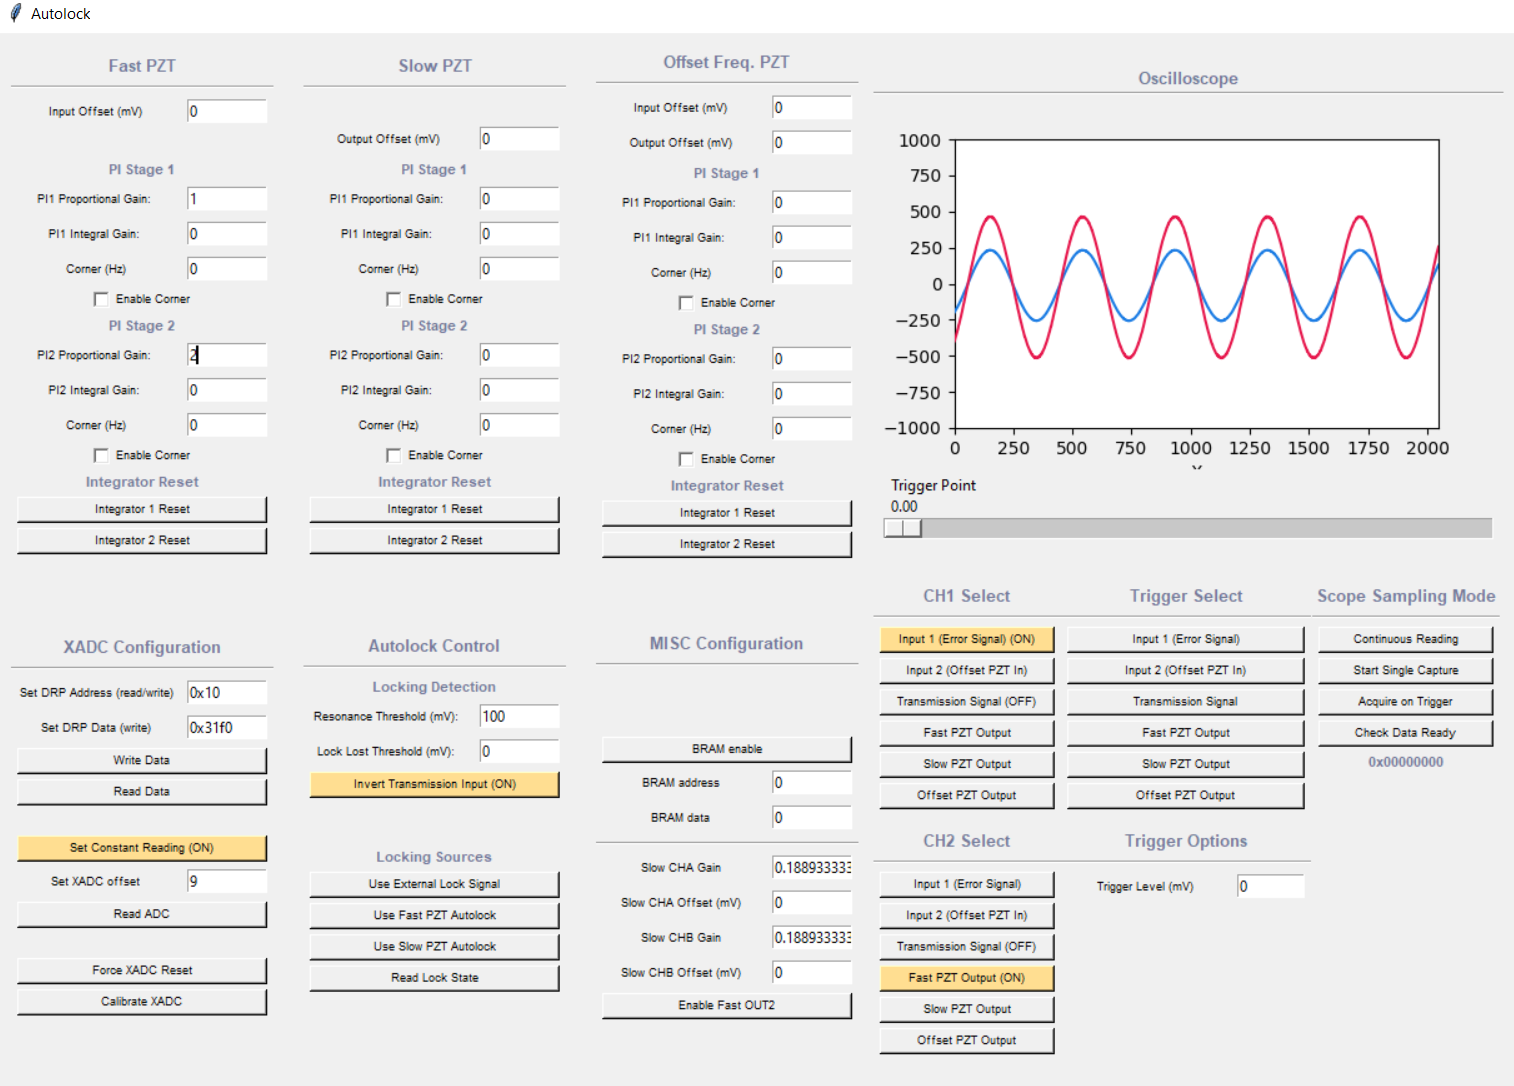Click Write Data in XADC Configuration
The width and height of the screenshot is (1514, 1086).
[x=142, y=761]
